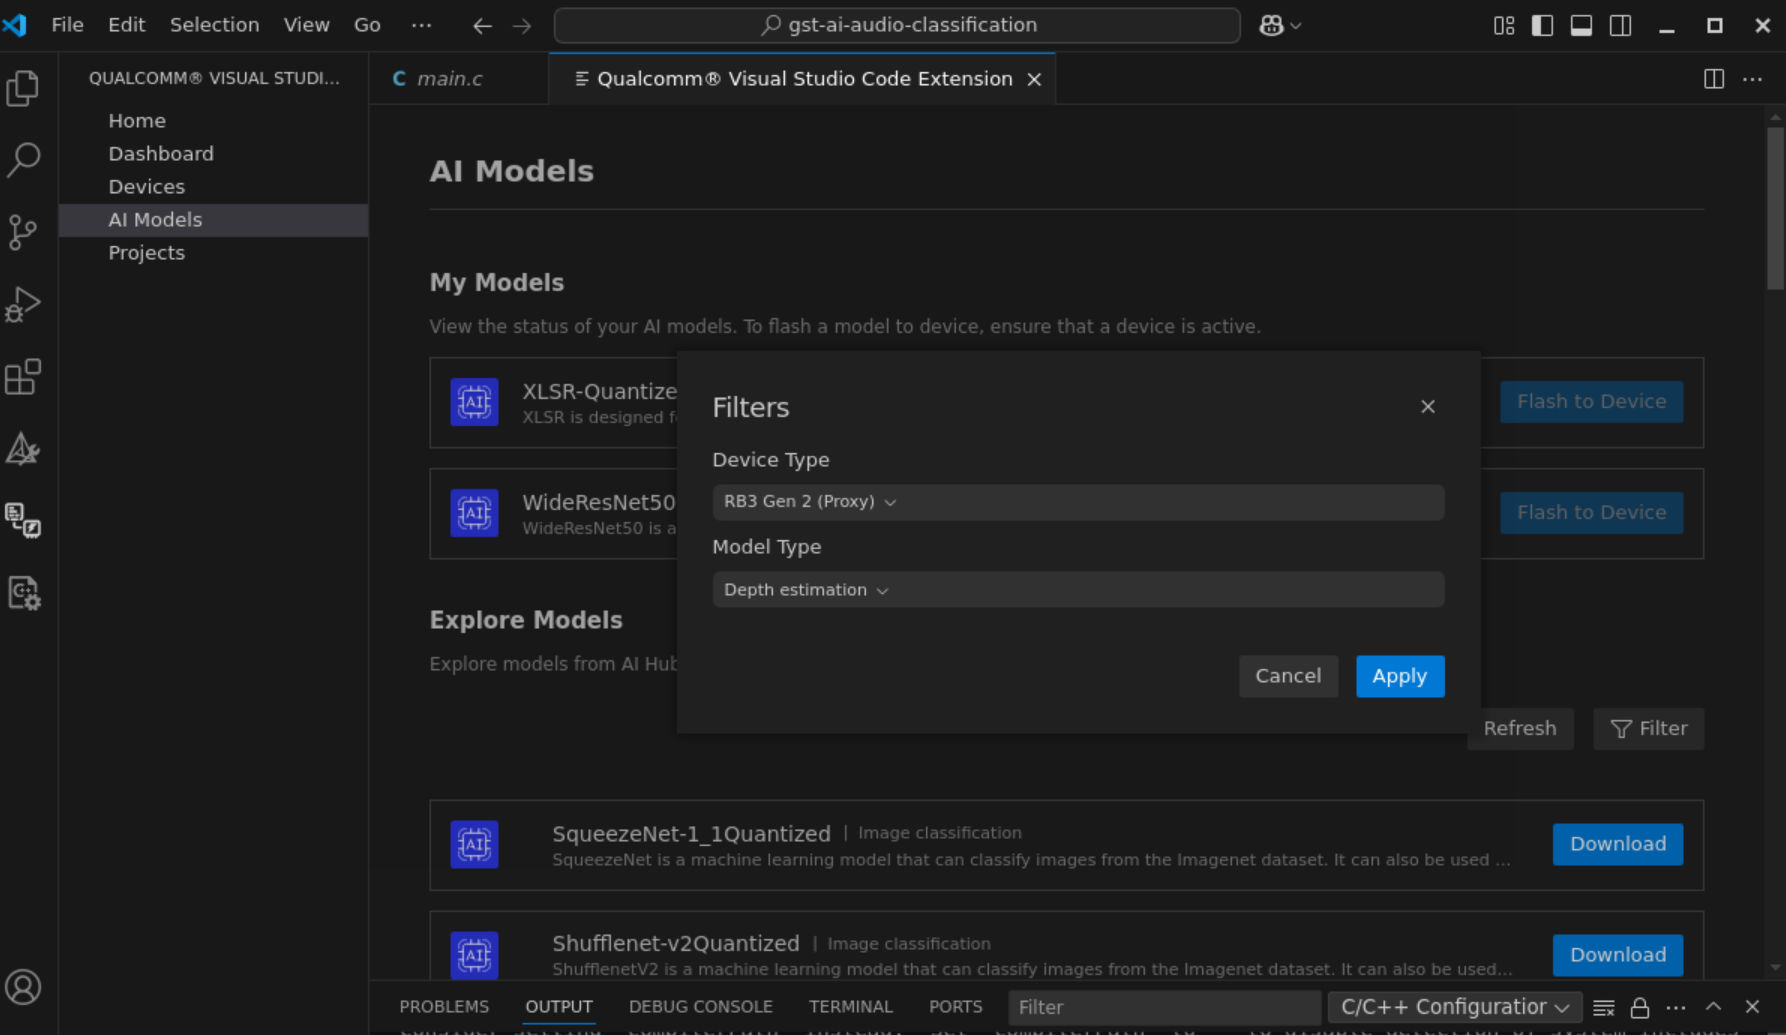The height and width of the screenshot is (1035, 1786).
Task: Open the Edit menu
Action: [126, 25]
